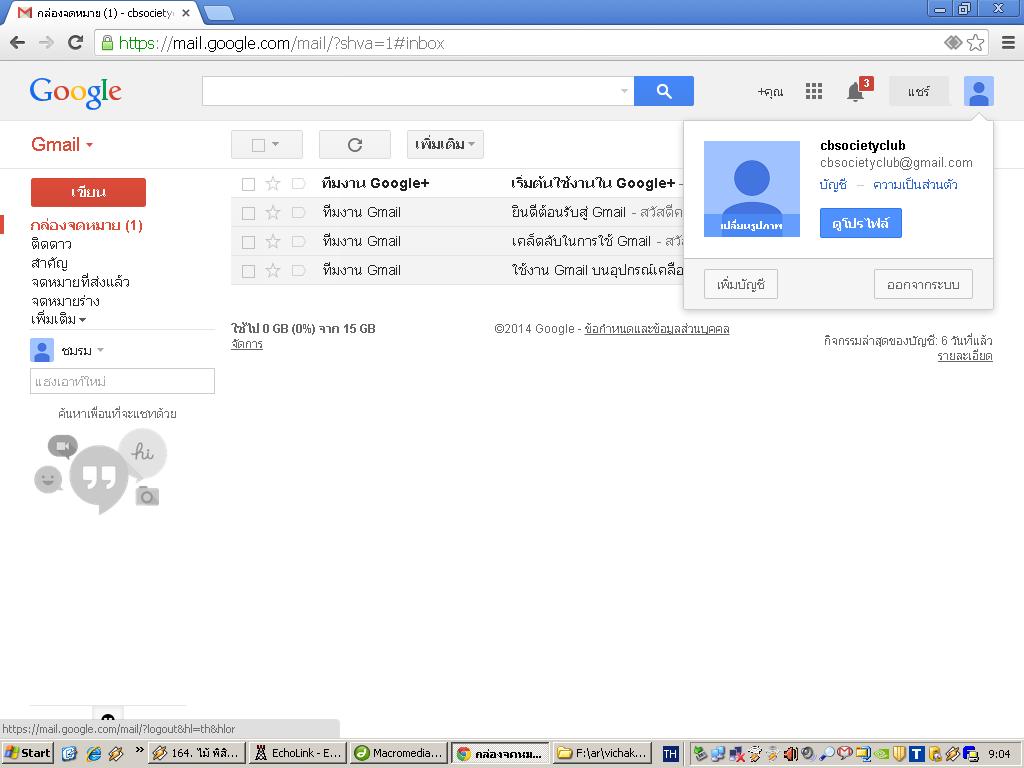Open search options arrow in search box
The height and width of the screenshot is (768, 1024).
click(624, 91)
